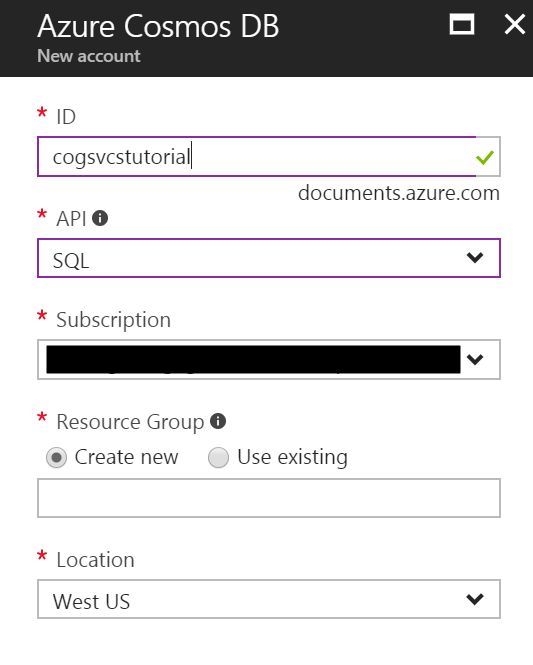Viewport: 533px width, 665px height.
Task: Click the API info icon
Action: 100,218
